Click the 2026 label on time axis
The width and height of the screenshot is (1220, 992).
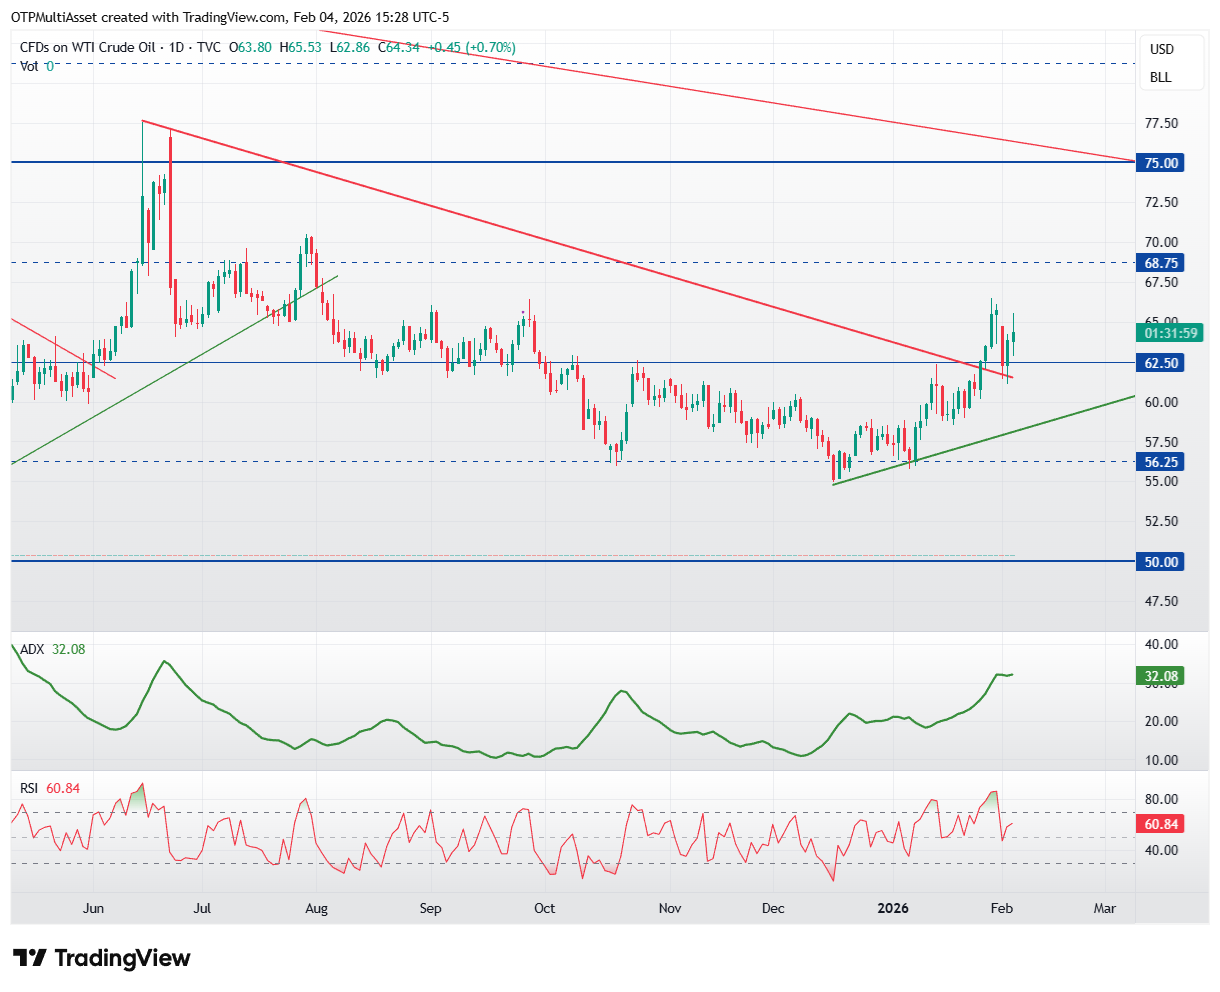892,908
